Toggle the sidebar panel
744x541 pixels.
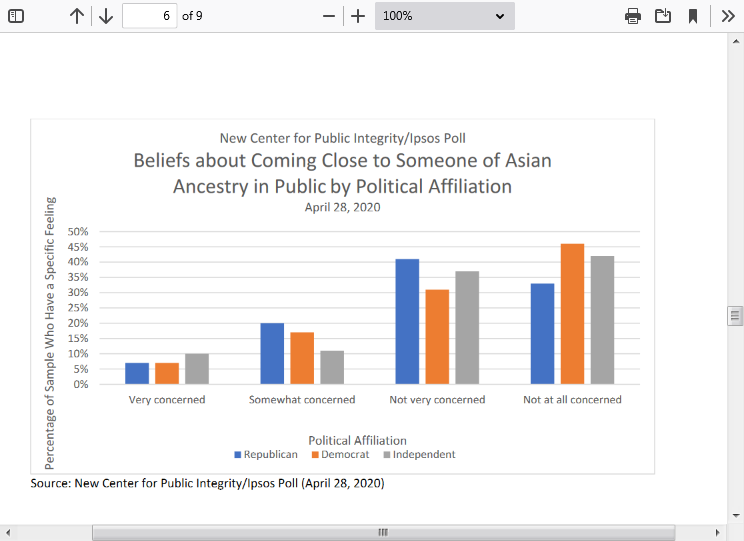point(16,16)
